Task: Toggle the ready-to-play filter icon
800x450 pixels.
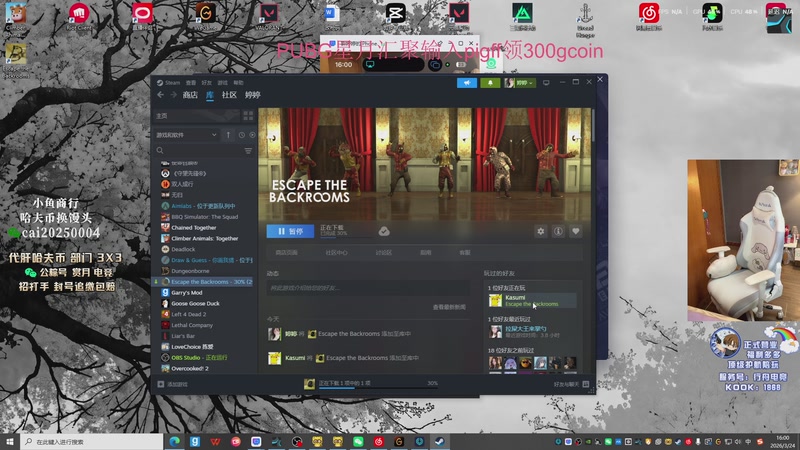Action: 252,135
